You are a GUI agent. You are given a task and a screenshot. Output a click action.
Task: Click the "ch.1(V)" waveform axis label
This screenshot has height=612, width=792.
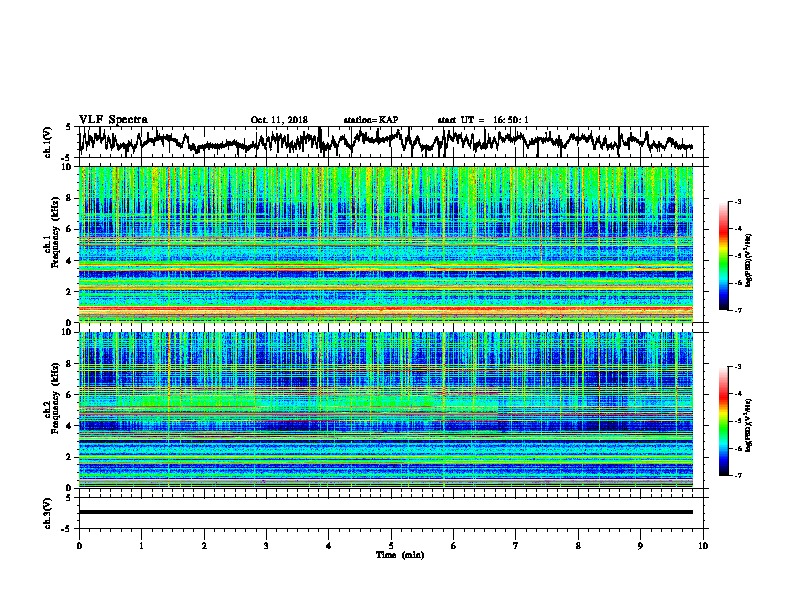[48, 142]
